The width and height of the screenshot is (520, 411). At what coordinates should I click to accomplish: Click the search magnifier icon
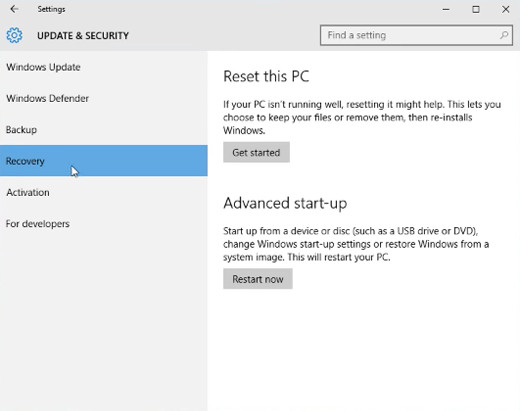[504, 35]
